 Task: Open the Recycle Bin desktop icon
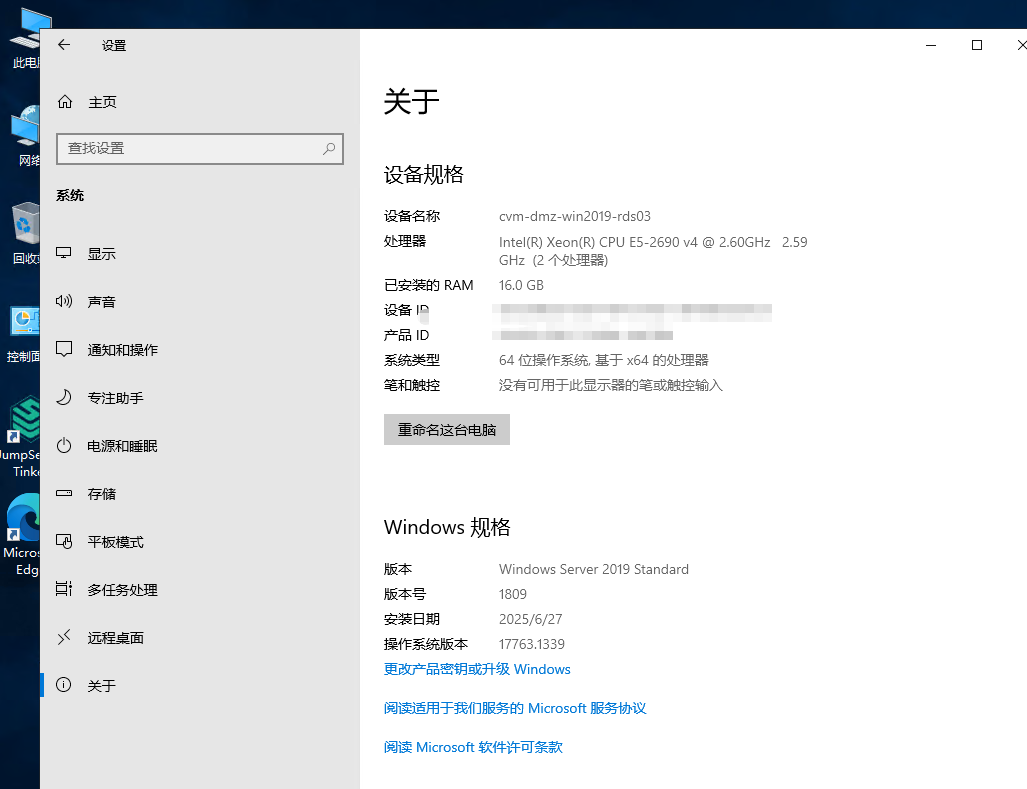click(24, 234)
